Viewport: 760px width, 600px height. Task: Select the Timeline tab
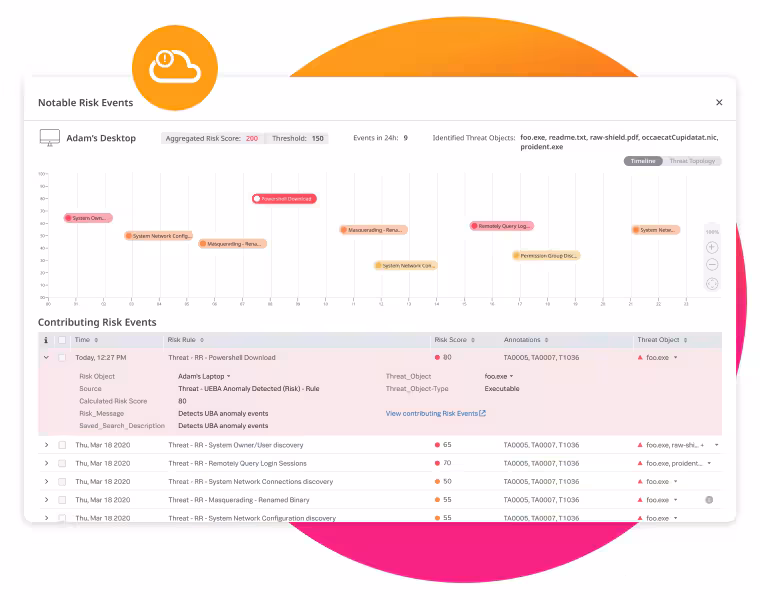[x=643, y=161]
